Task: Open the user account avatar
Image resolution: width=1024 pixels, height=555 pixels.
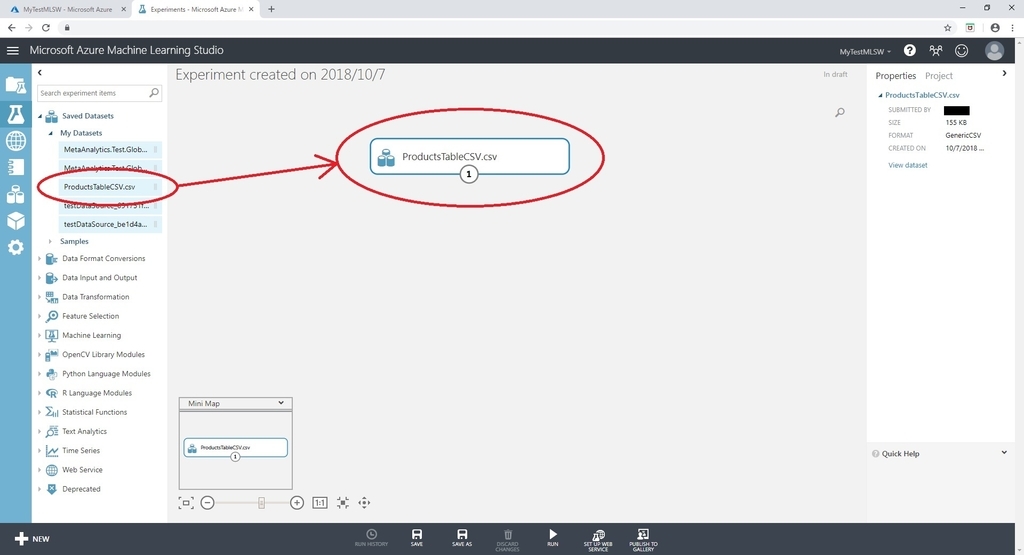Action: tap(994, 50)
